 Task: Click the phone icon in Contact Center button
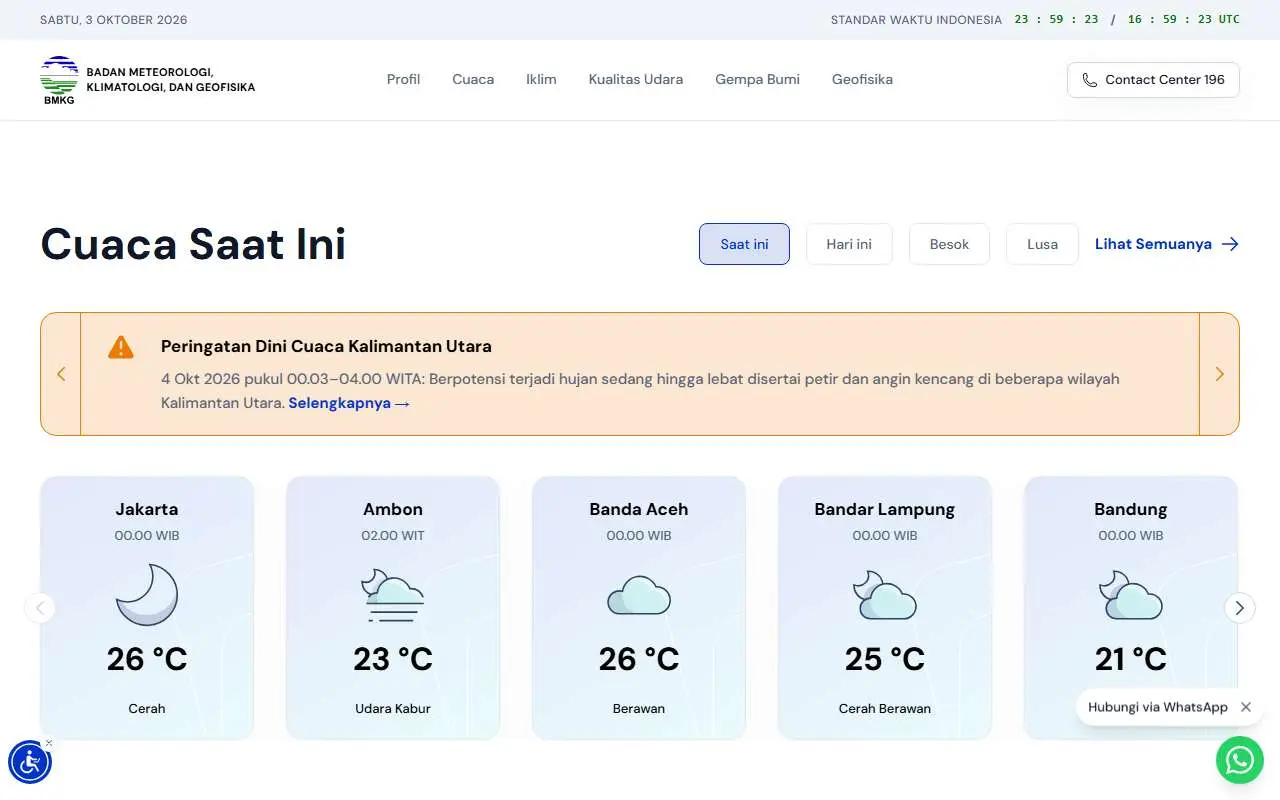click(1090, 80)
